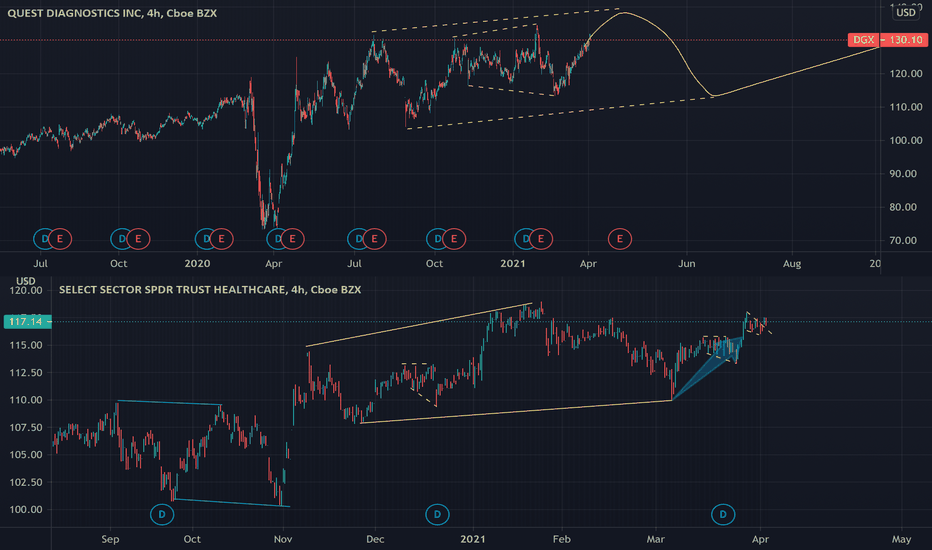Screen dimensions: 932x550
Task: Open the USD currency selector on DGX chart
Action: tap(906, 12)
